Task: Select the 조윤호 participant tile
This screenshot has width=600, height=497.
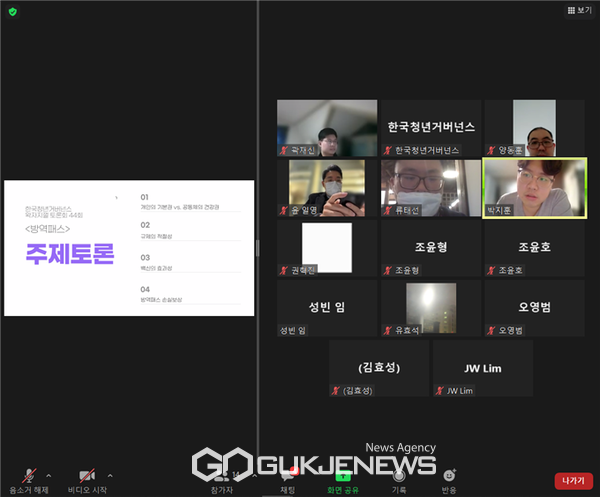Action: 535,248
